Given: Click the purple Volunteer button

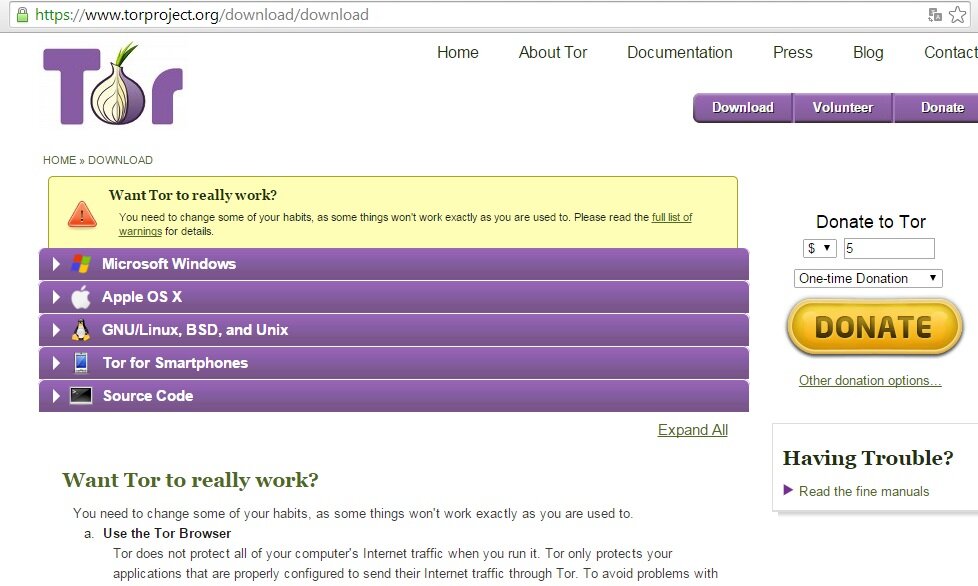Looking at the screenshot, I should (x=843, y=108).
